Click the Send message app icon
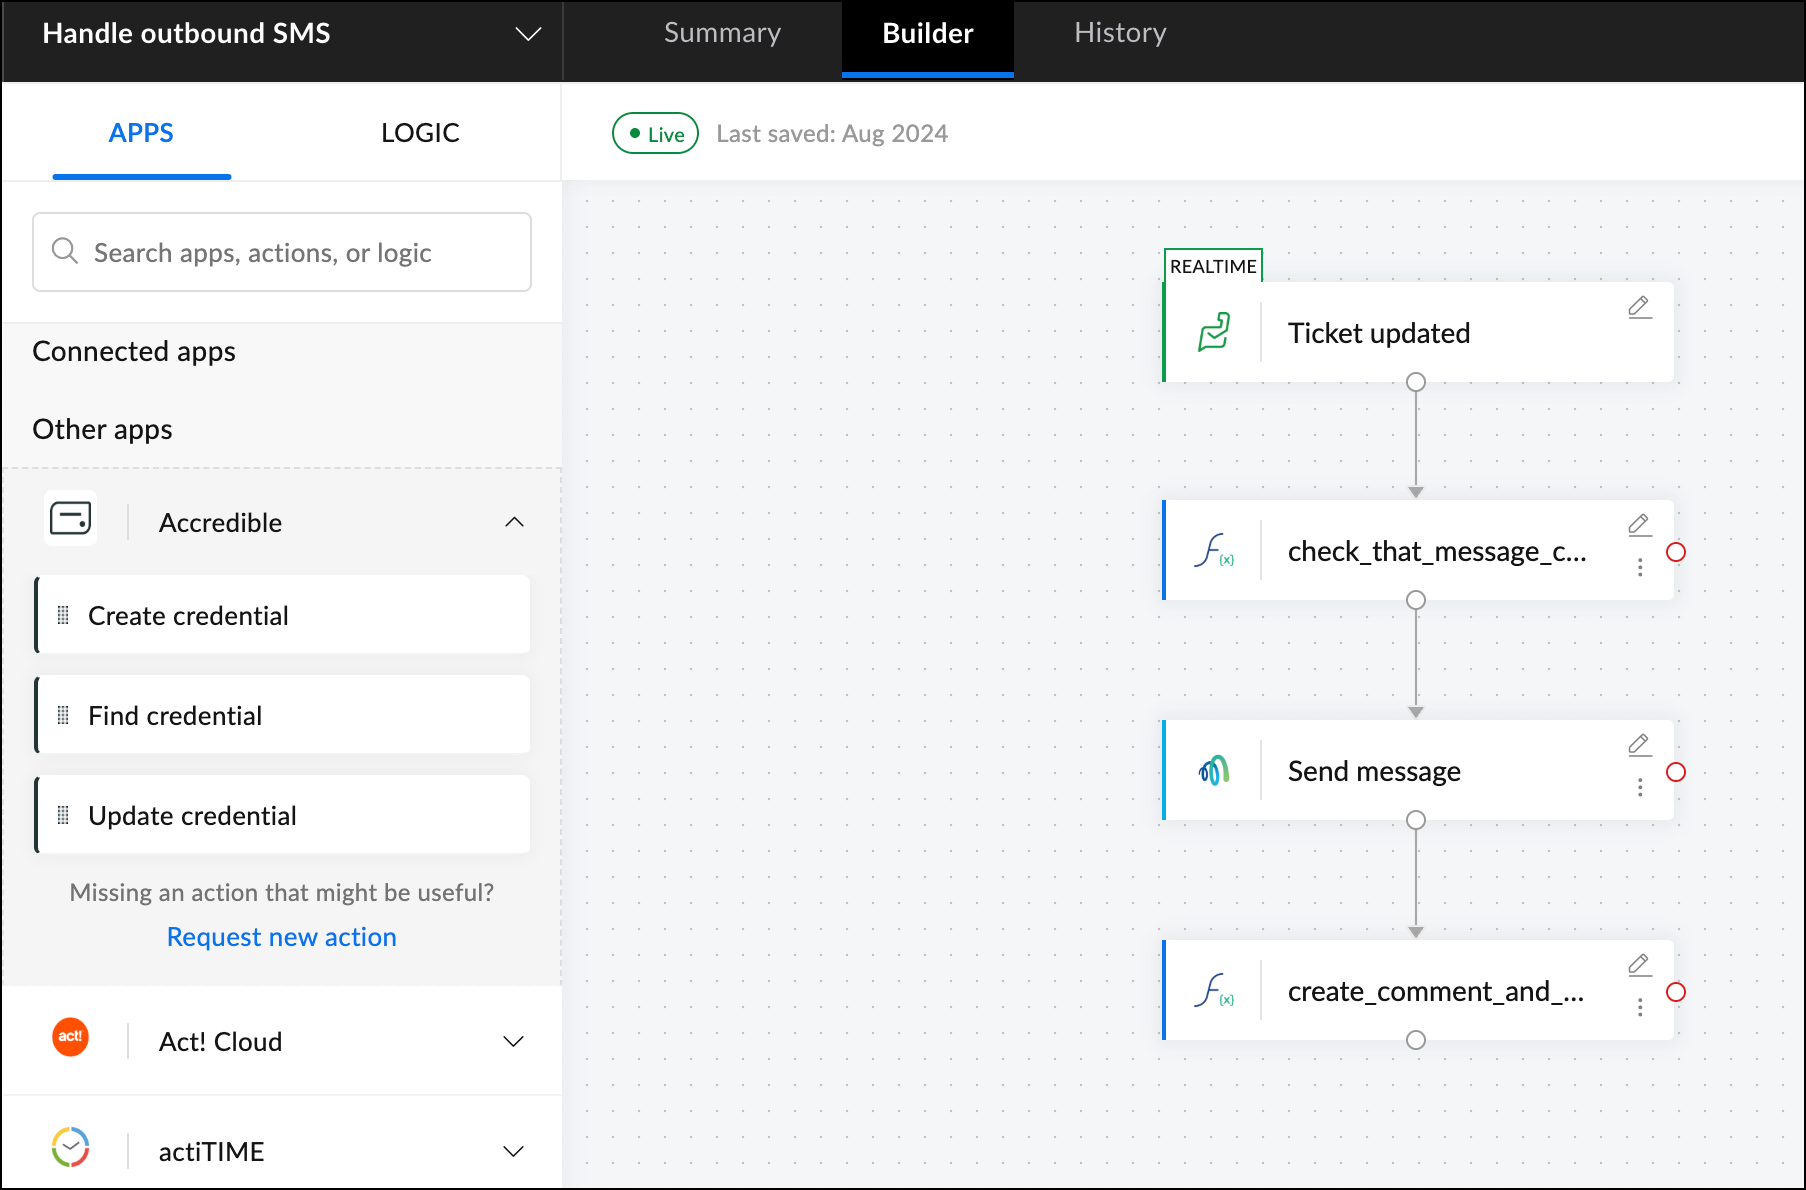This screenshot has height=1190, width=1806. [1214, 771]
